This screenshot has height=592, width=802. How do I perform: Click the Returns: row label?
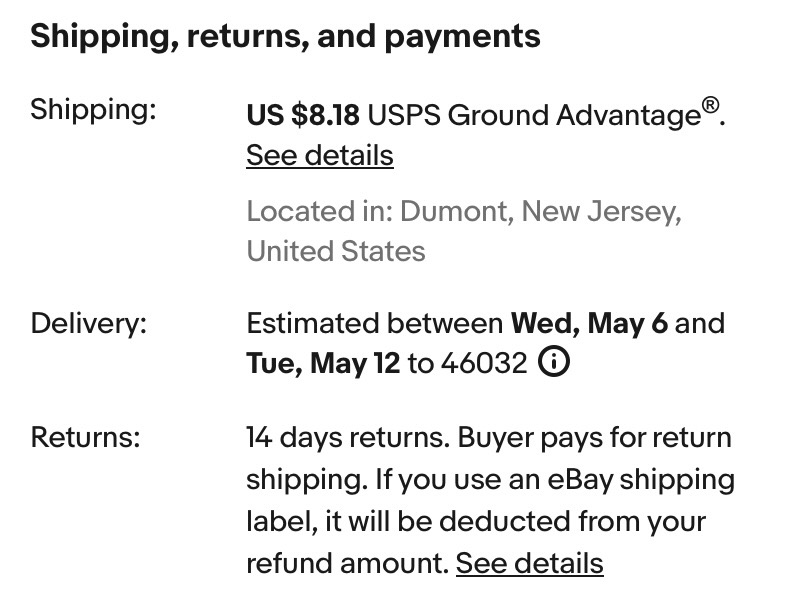pos(85,437)
